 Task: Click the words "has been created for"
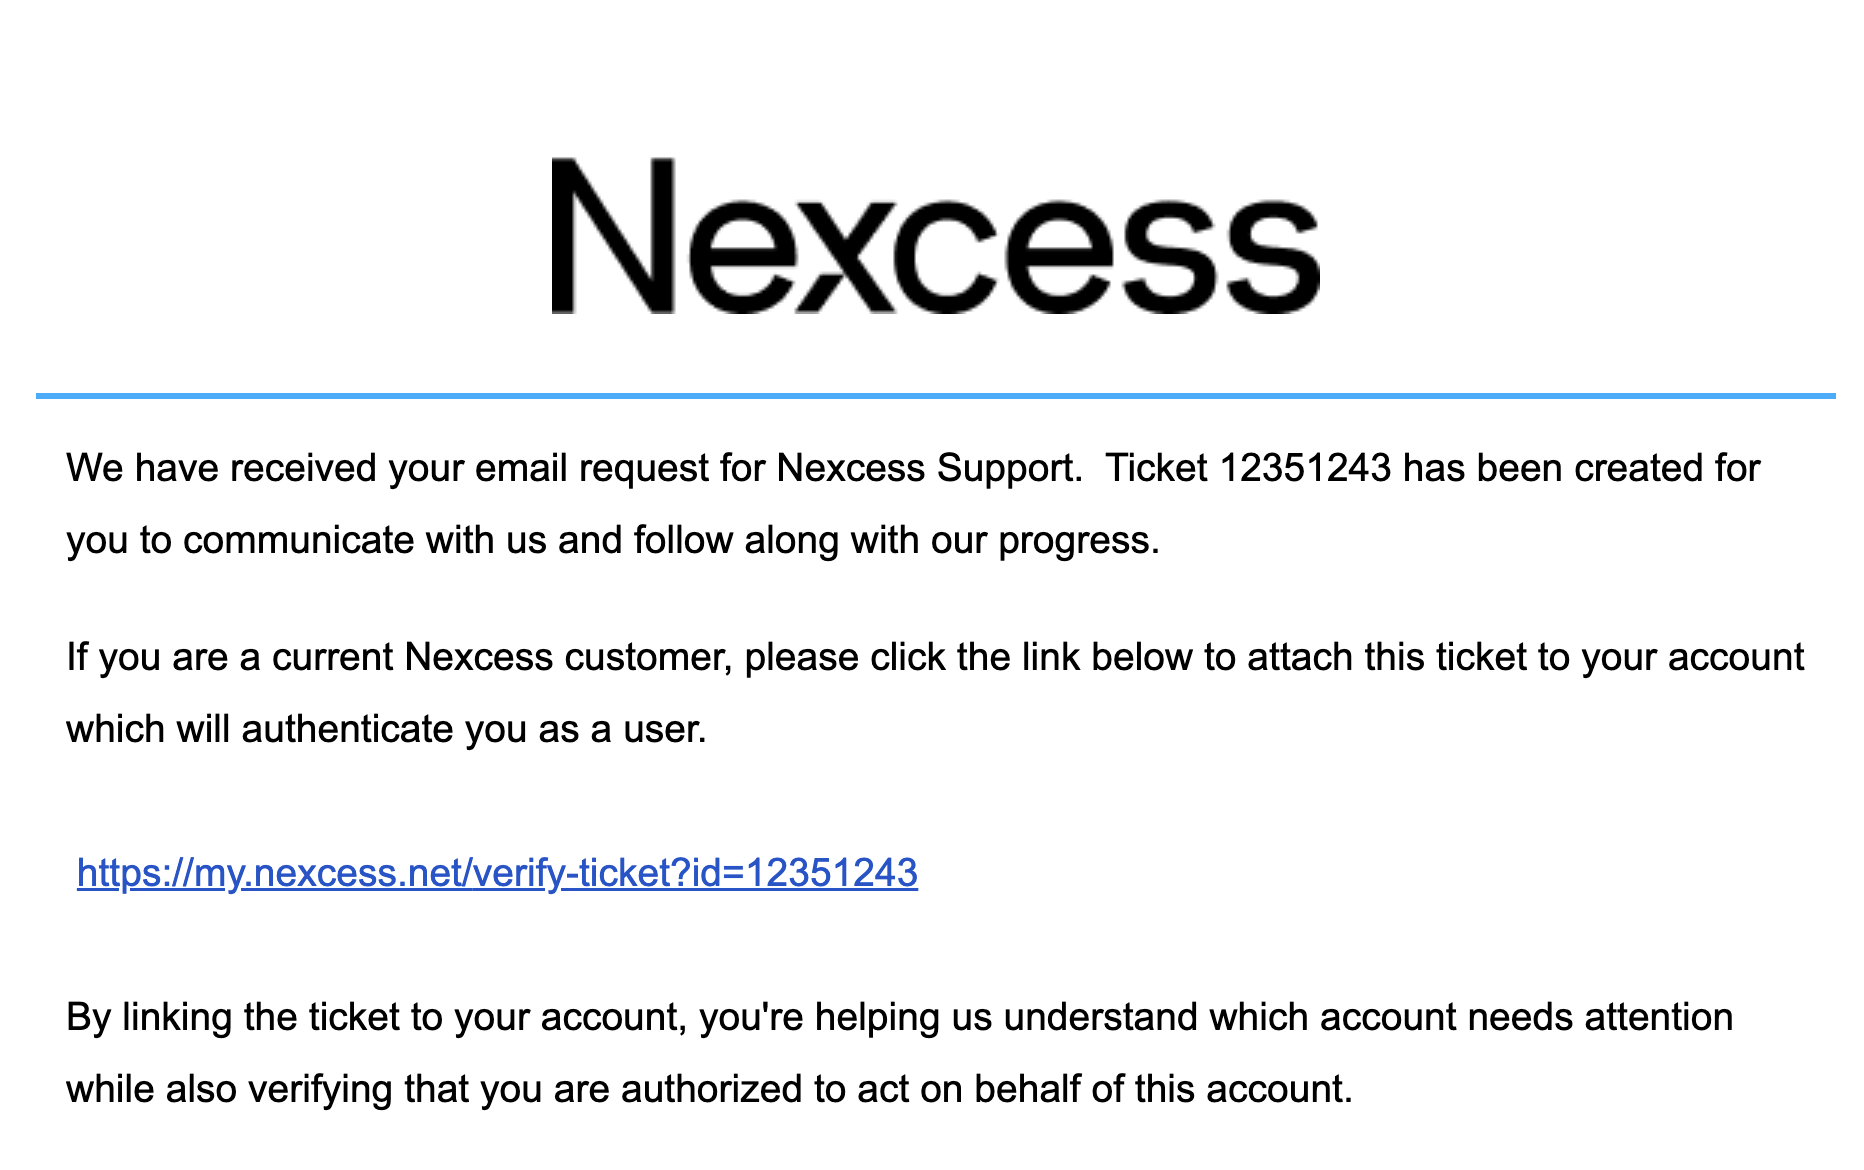click(x=1580, y=468)
